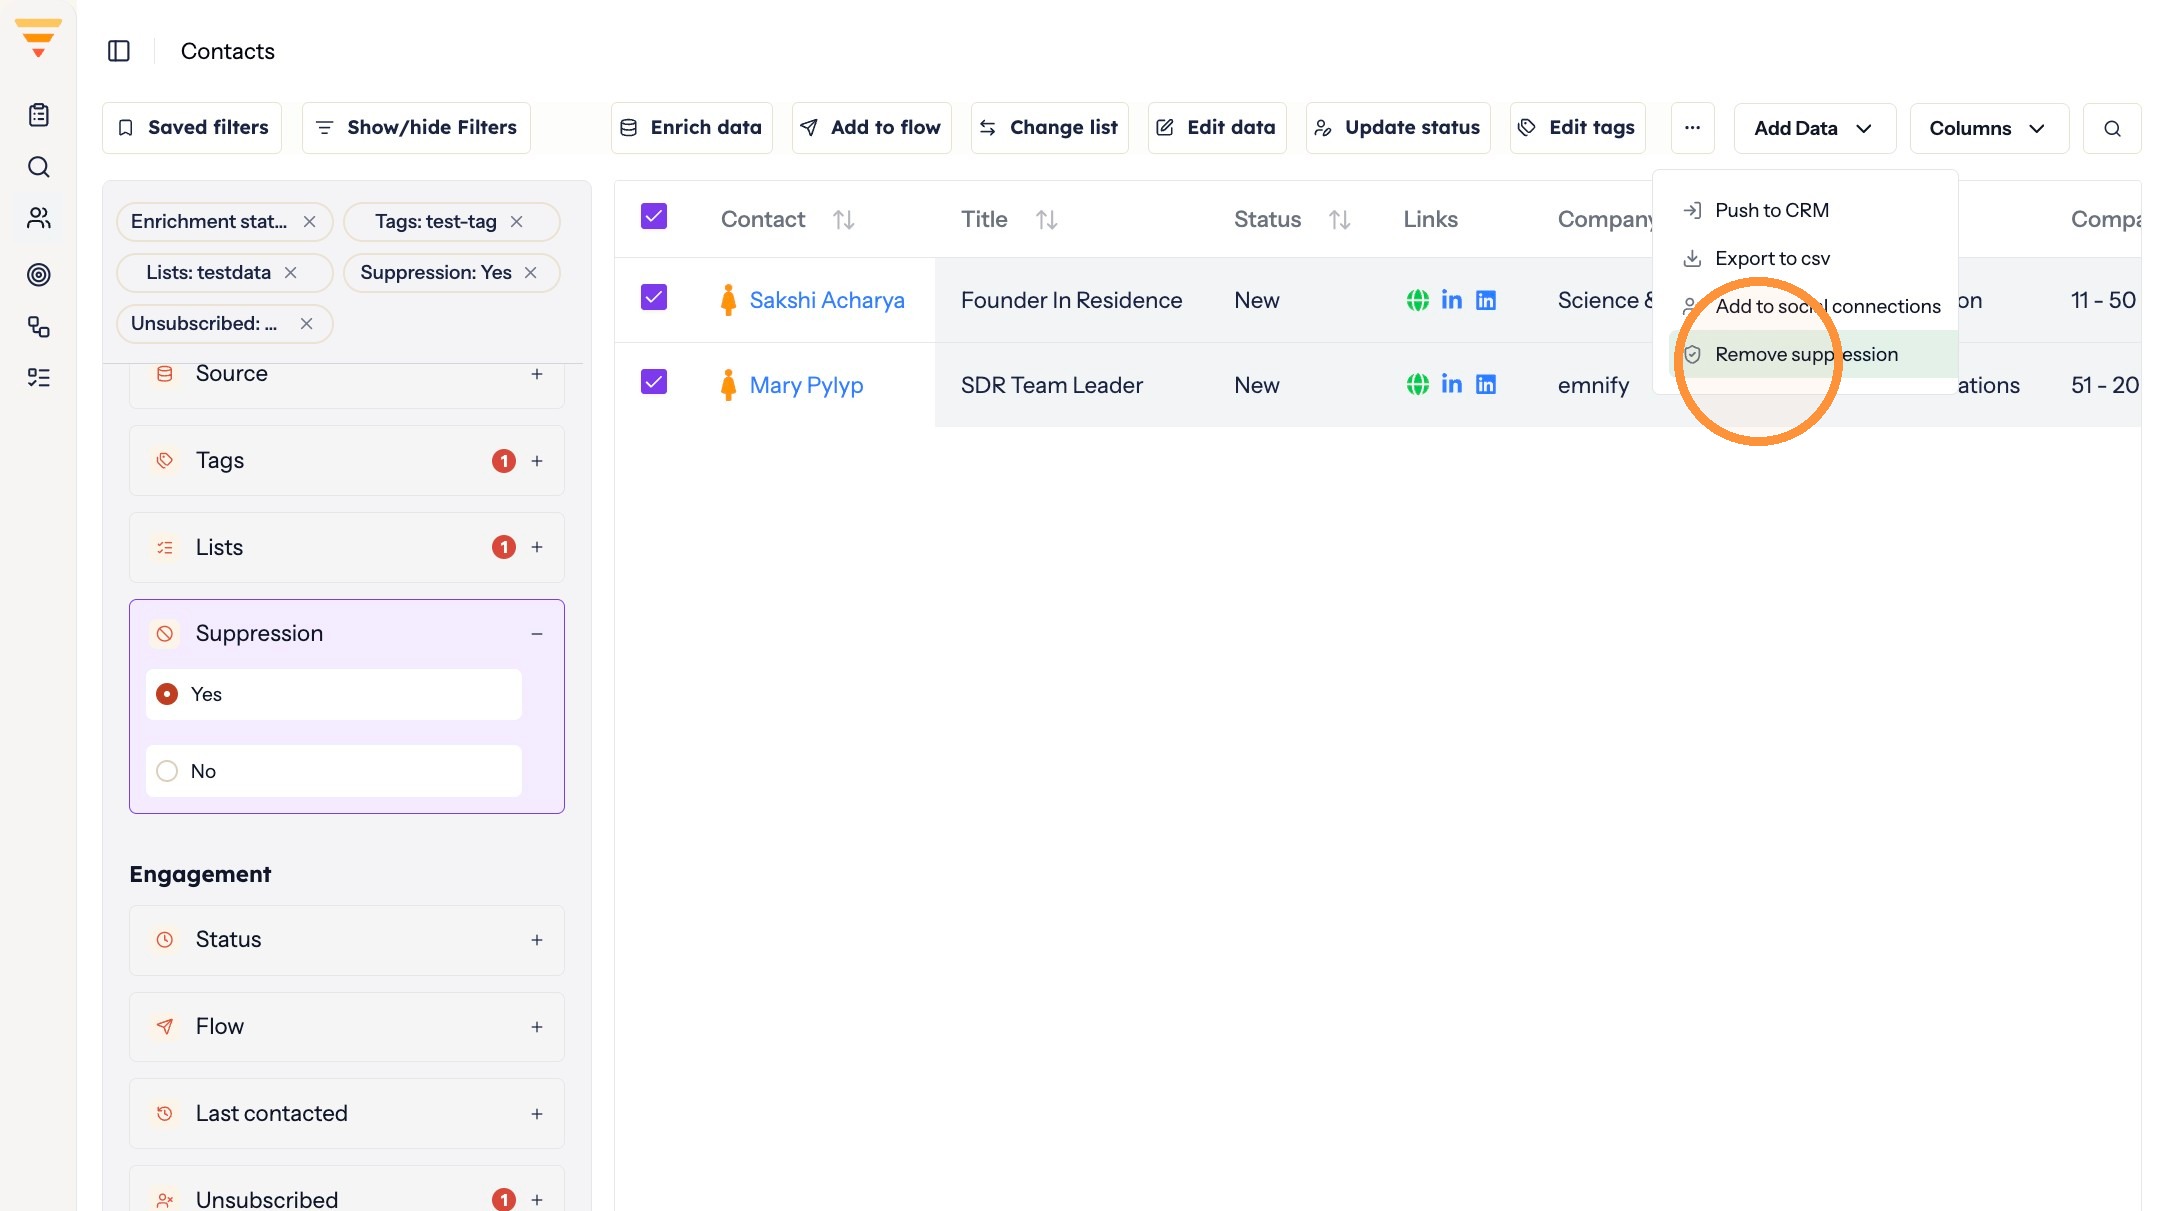Image resolution: width=2168 pixels, height=1211 pixels.
Task: Click the Add to flow button
Action: [x=871, y=127]
